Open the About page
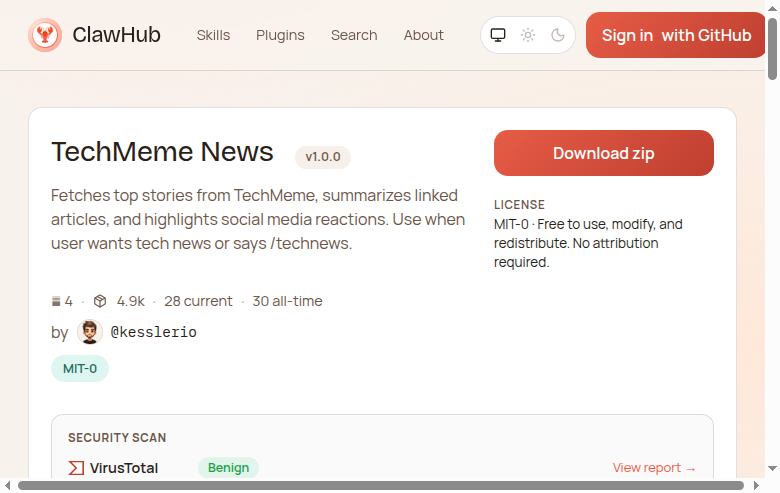 [423, 35]
